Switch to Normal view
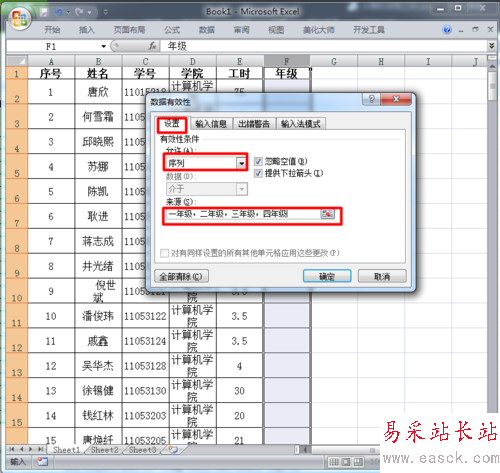This screenshot has width=500, height=473. pyautogui.click(x=334, y=462)
